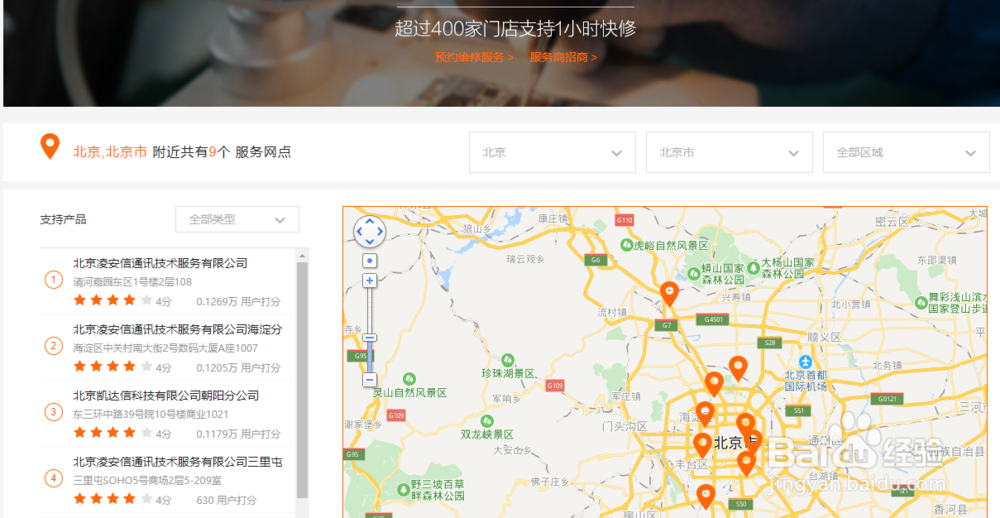Click the 0.1179万 用户打分 text

pyautogui.click(x=238, y=434)
